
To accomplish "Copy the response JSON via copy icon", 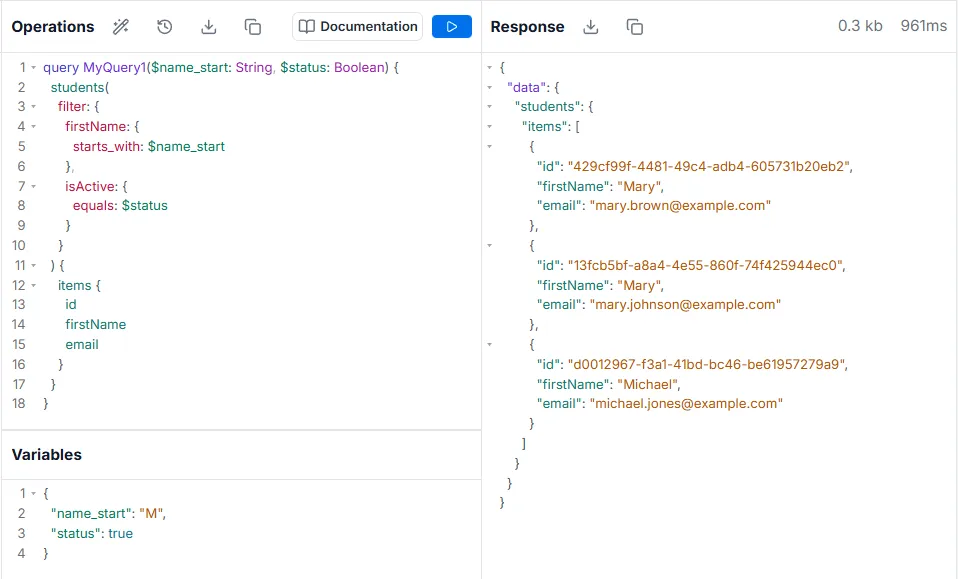I will pyautogui.click(x=635, y=27).
